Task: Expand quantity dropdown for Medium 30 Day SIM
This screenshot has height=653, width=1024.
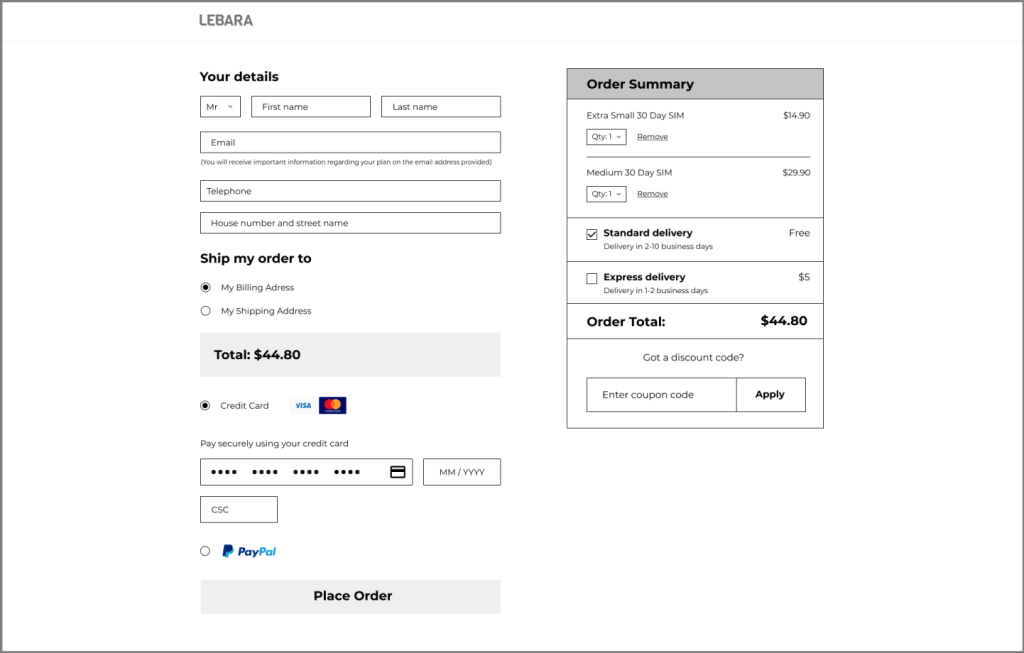Action: [x=606, y=194]
